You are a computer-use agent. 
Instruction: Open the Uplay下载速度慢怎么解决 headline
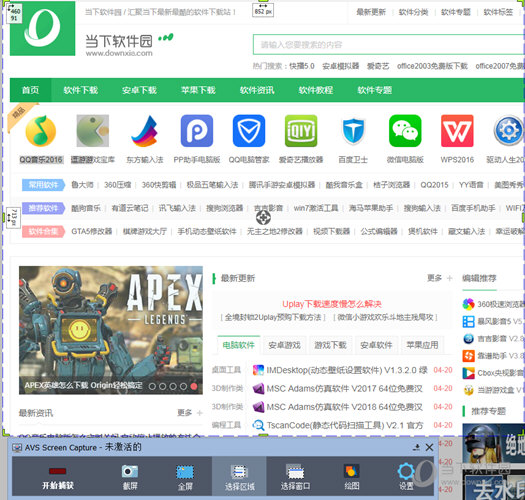[332, 304]
